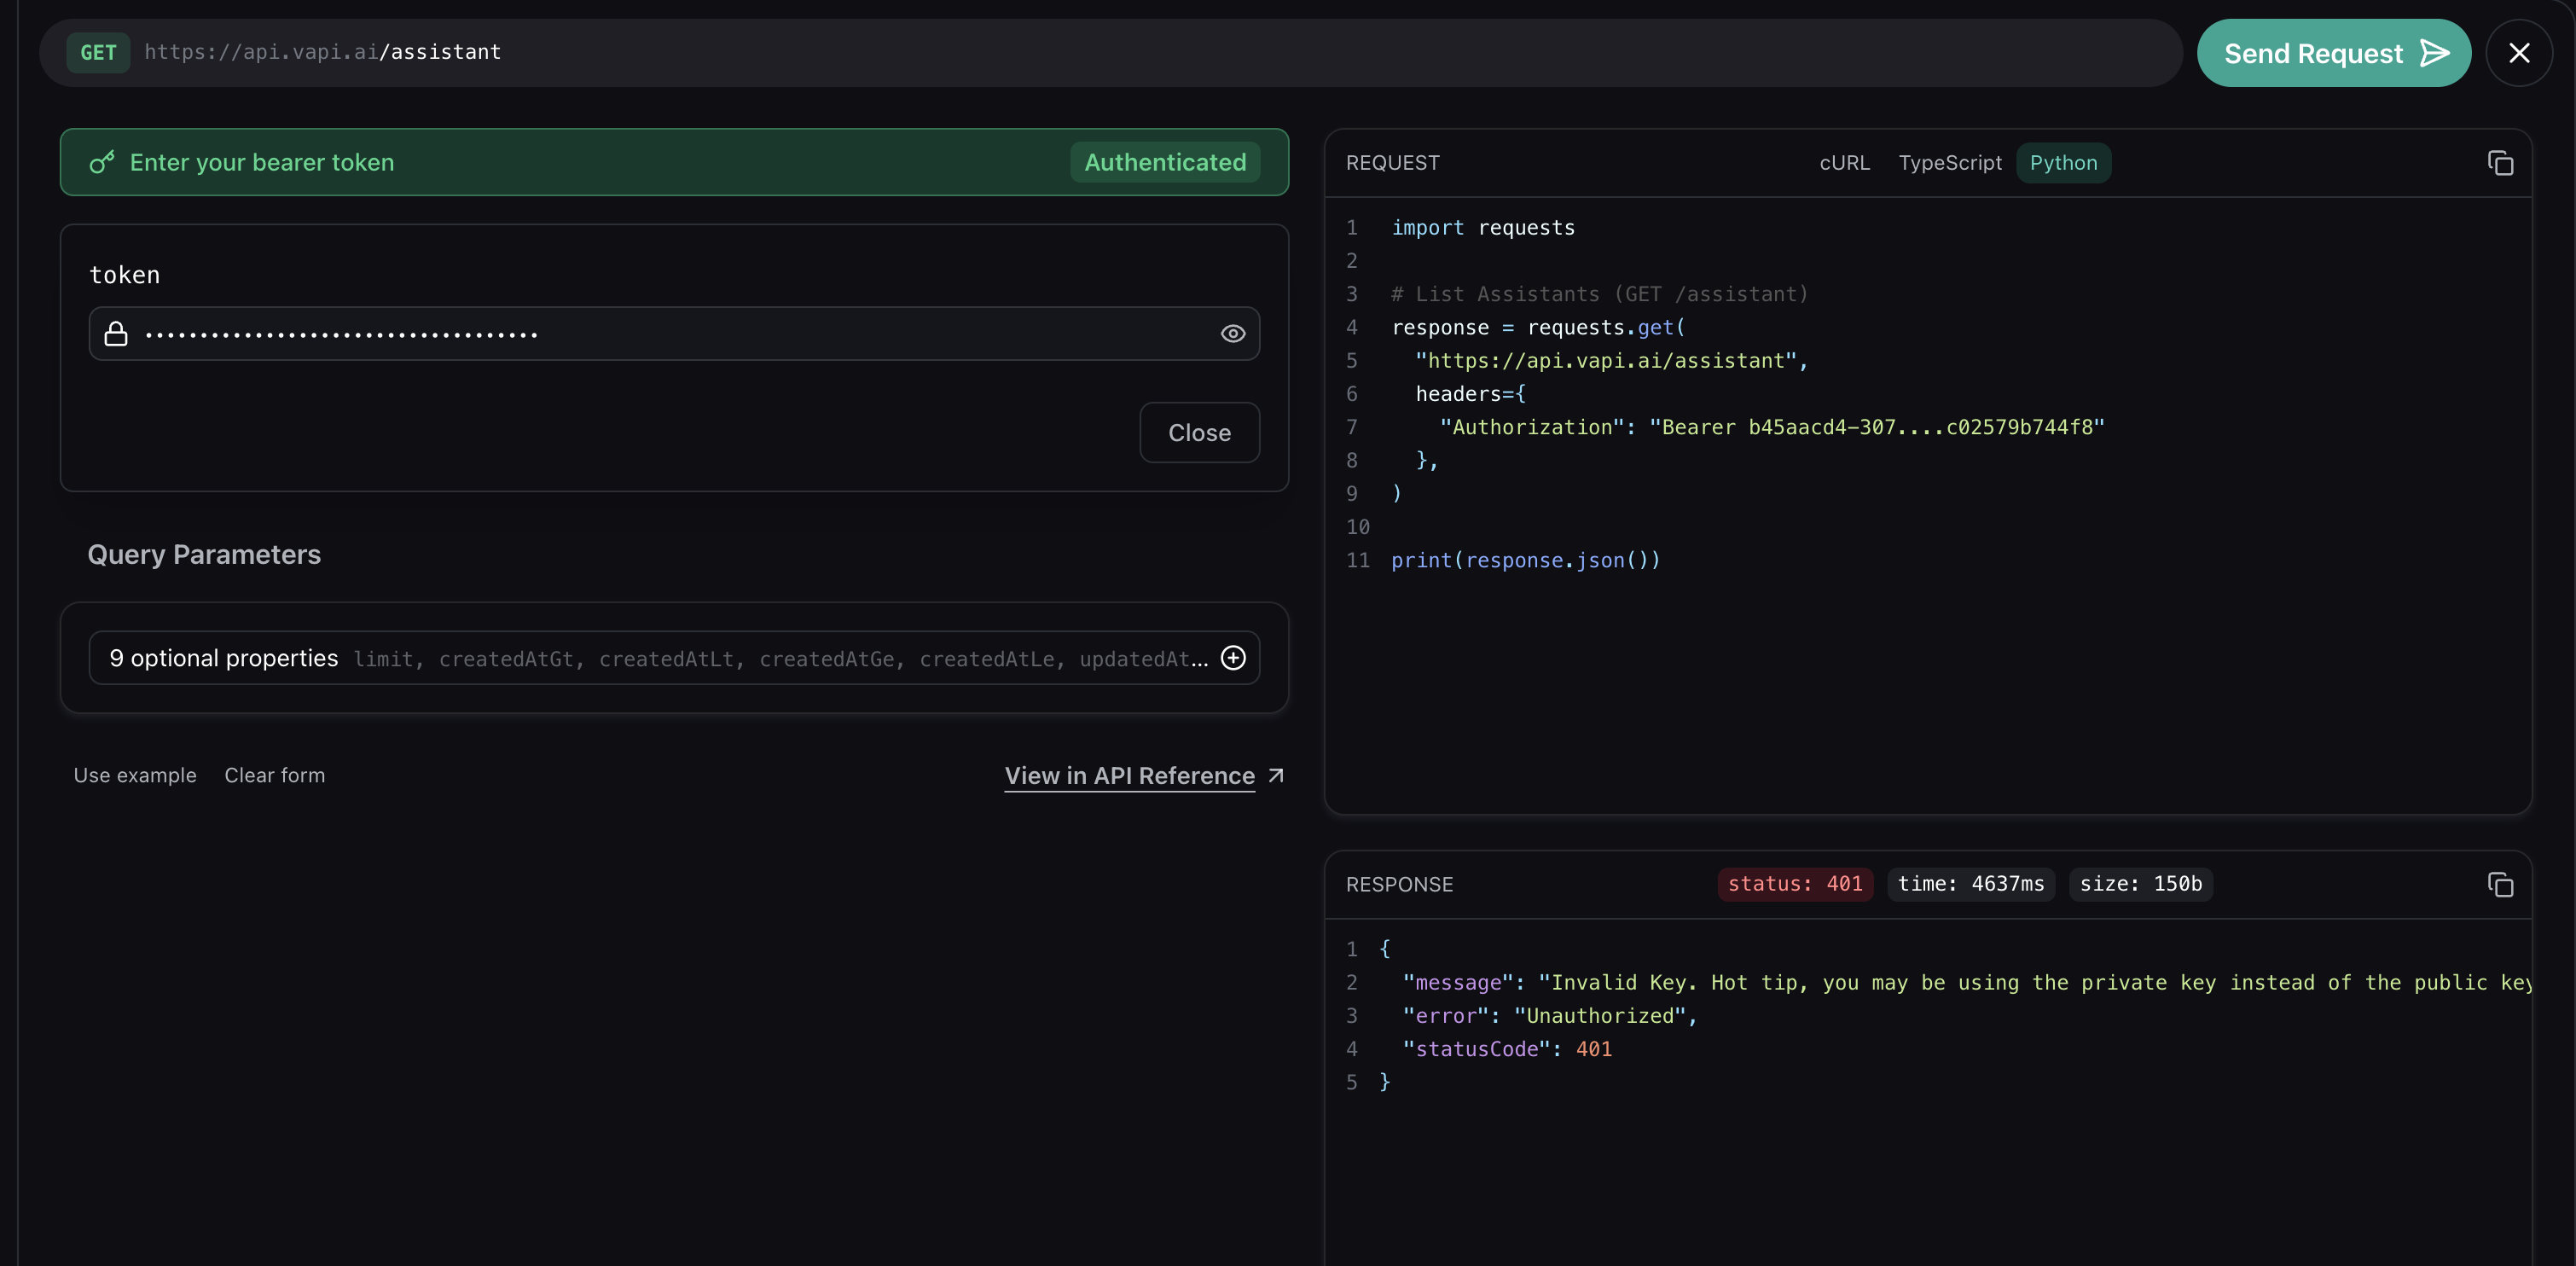Expand the 9 optional properties row
The height and width of the screenshot is (1266, 2576).
[x=674, y=658]
